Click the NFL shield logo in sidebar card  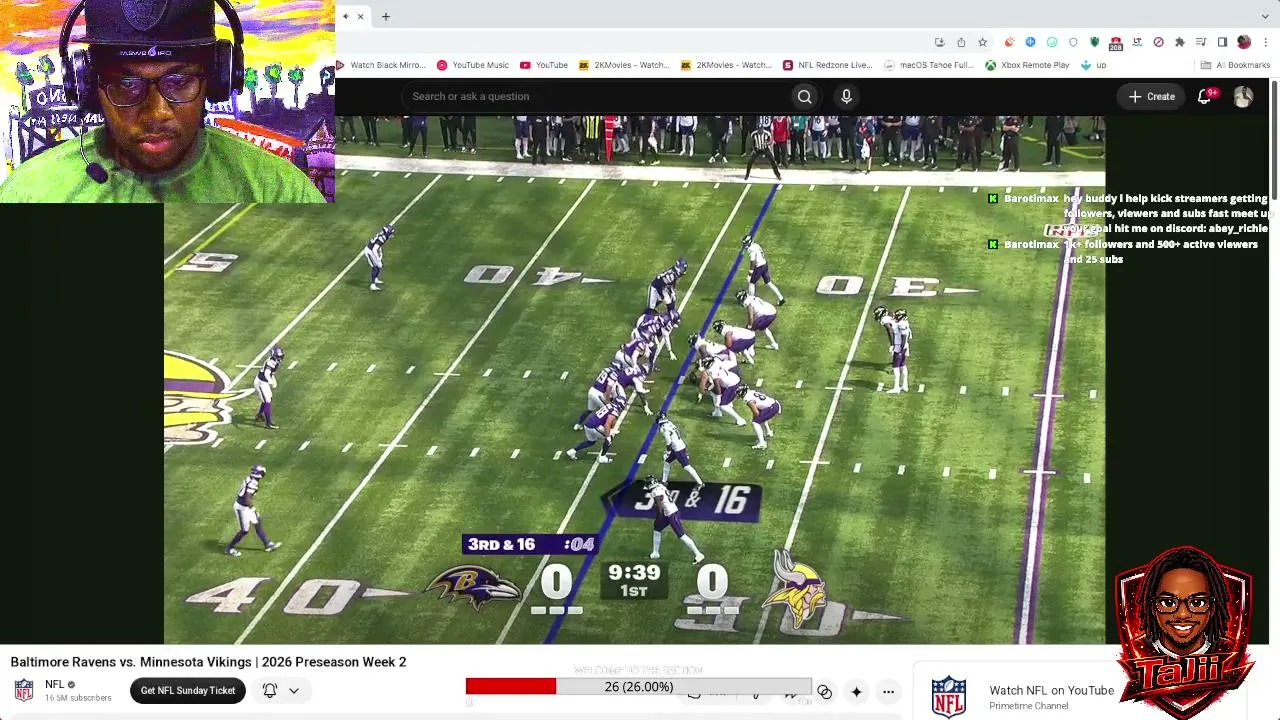(x=949, y=697)
